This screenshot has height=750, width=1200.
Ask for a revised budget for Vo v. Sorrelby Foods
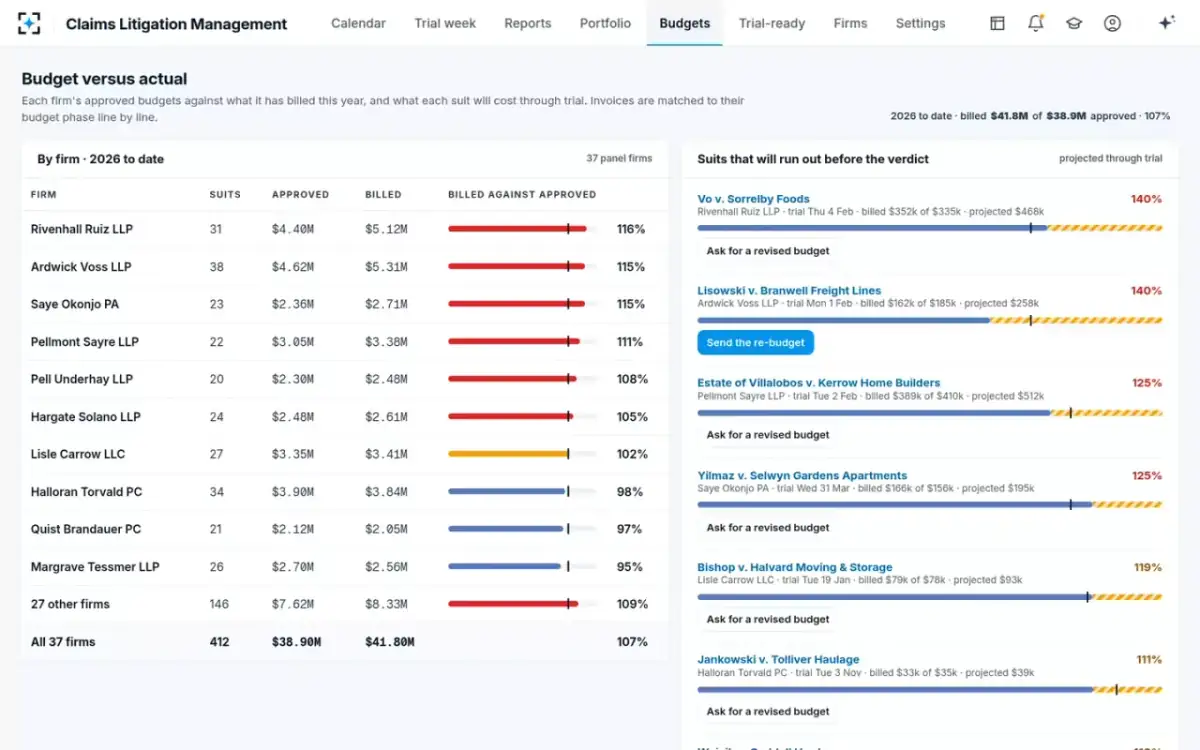pos(768,251)
